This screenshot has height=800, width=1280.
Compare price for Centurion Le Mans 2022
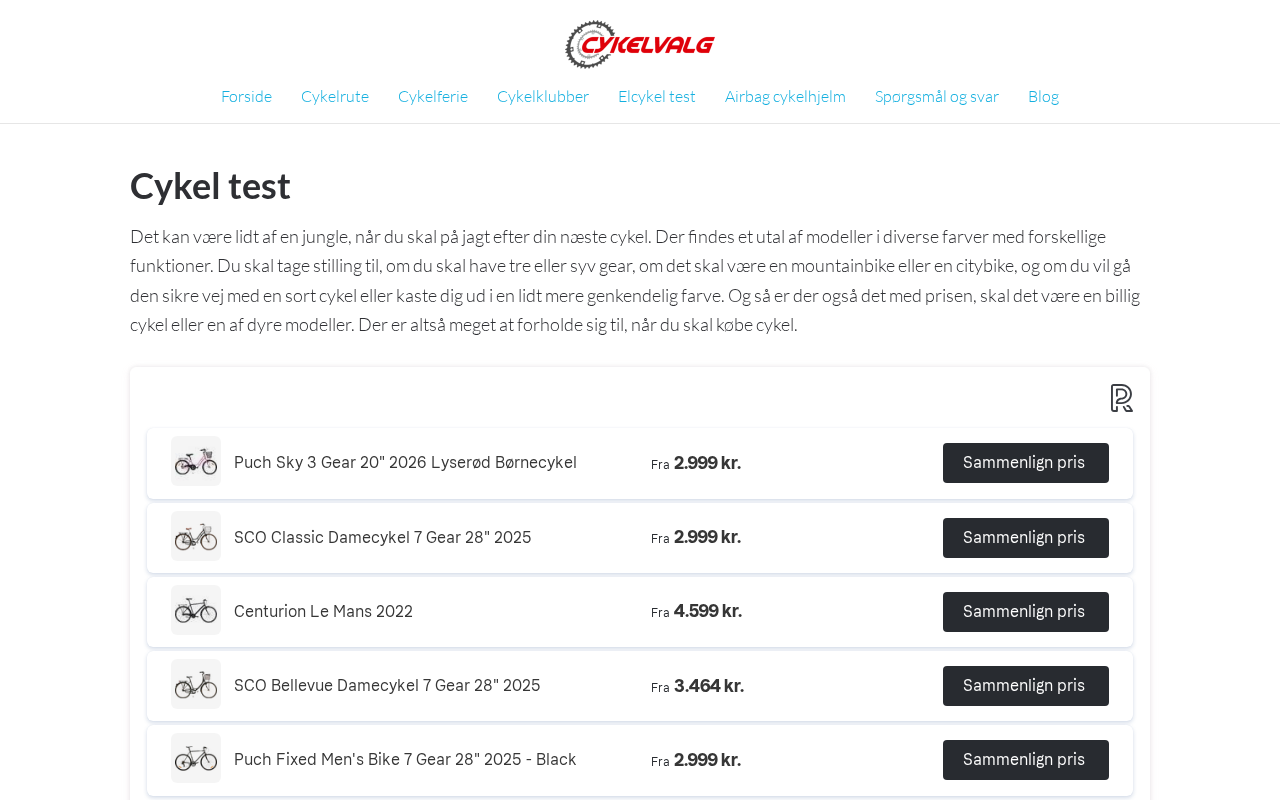tap(1026, 612)
